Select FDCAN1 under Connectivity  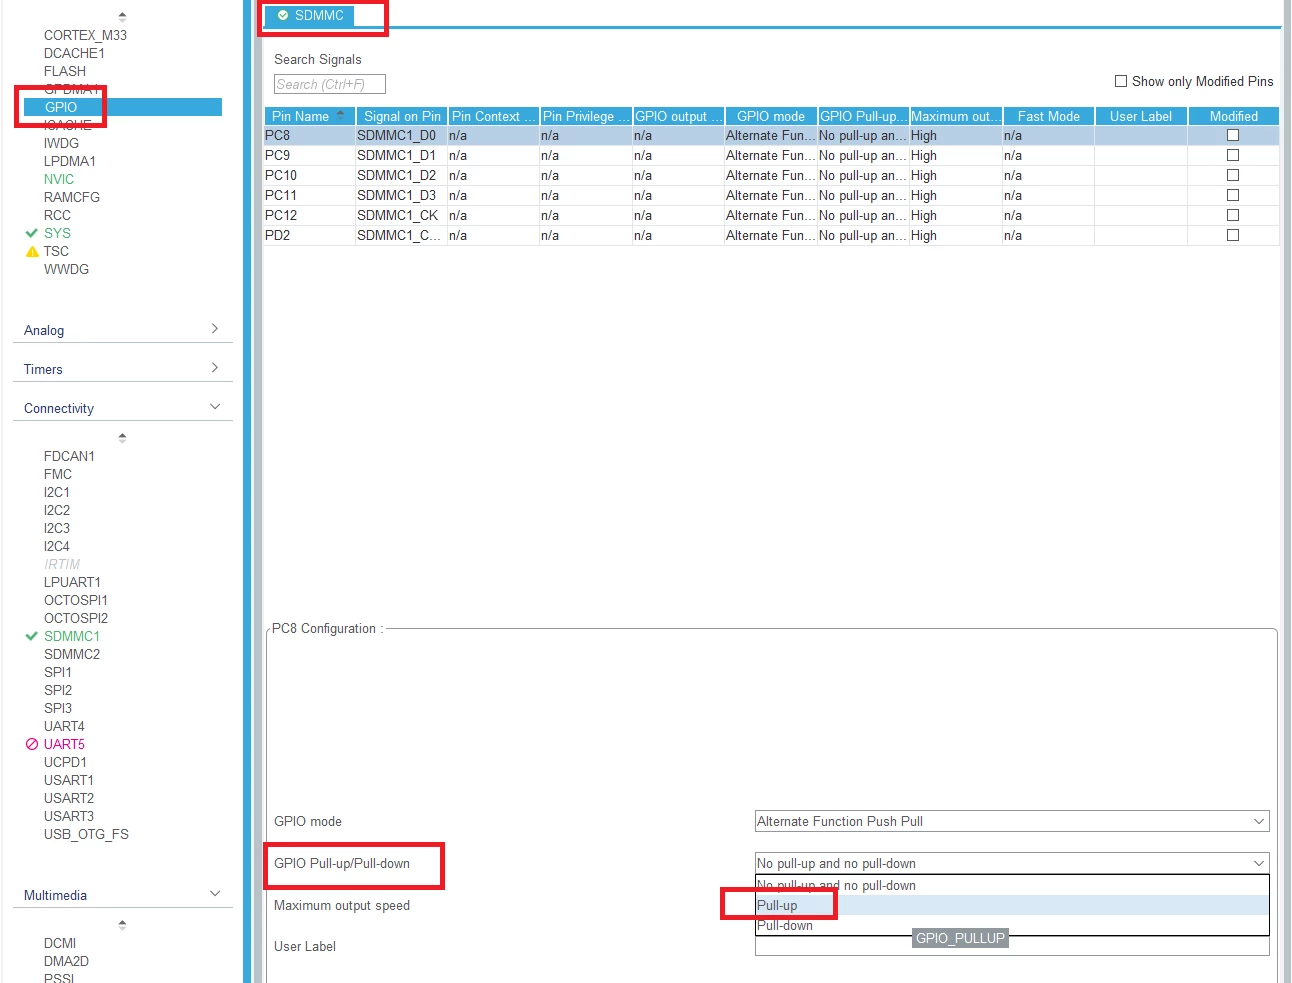pos(69,456)
